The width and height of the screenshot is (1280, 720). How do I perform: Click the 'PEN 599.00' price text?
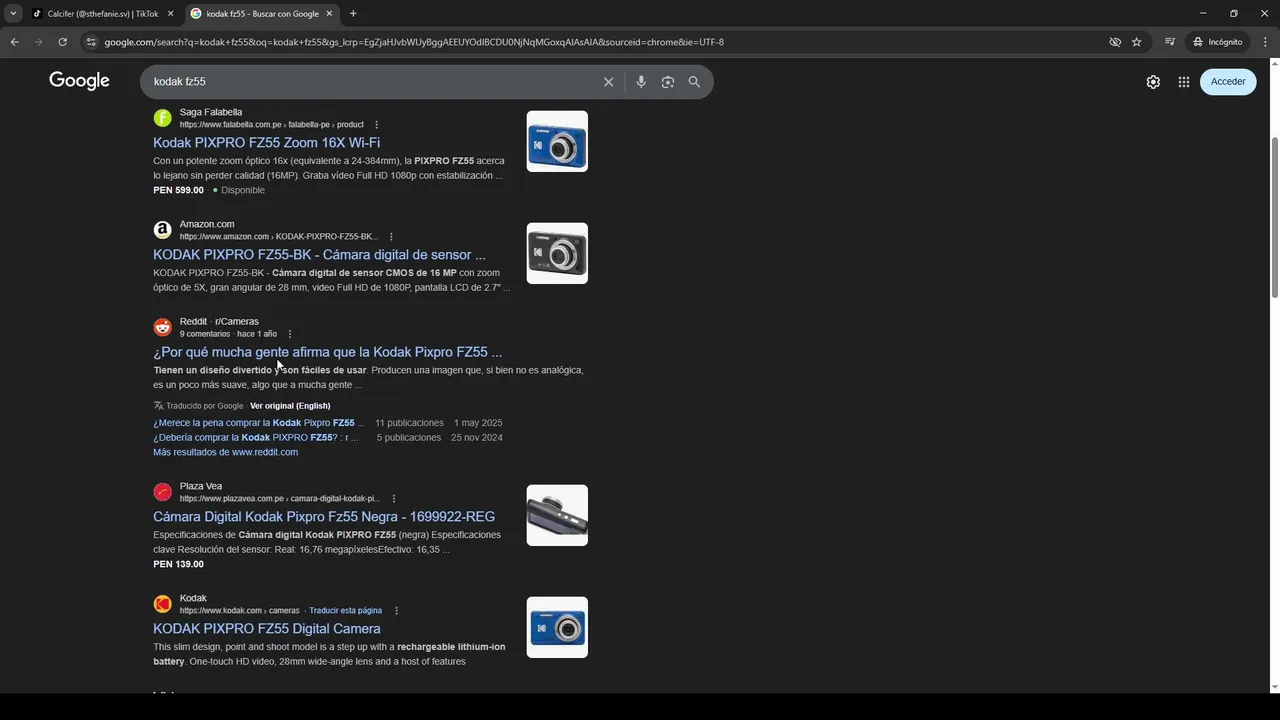click(178, 190)
